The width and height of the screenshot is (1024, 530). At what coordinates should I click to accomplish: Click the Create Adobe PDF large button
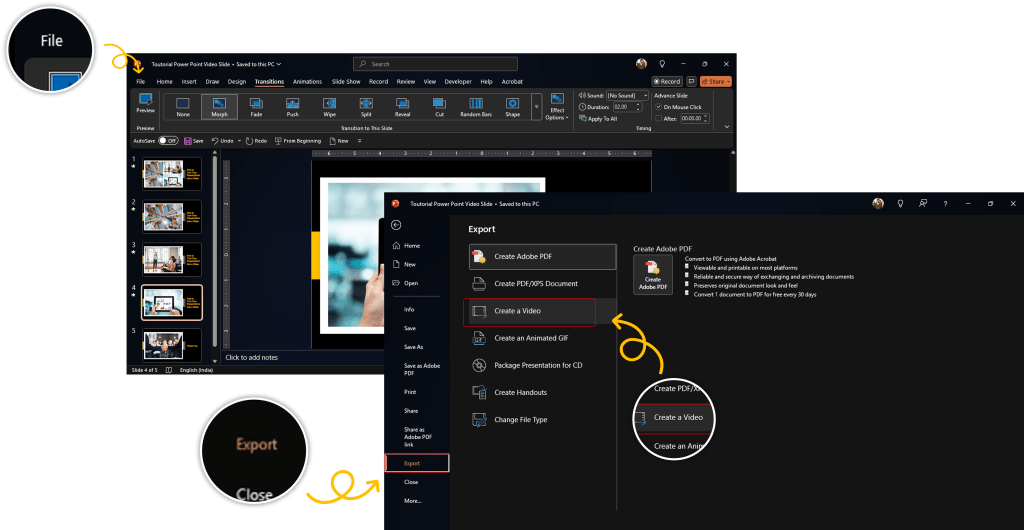point(653,274)
